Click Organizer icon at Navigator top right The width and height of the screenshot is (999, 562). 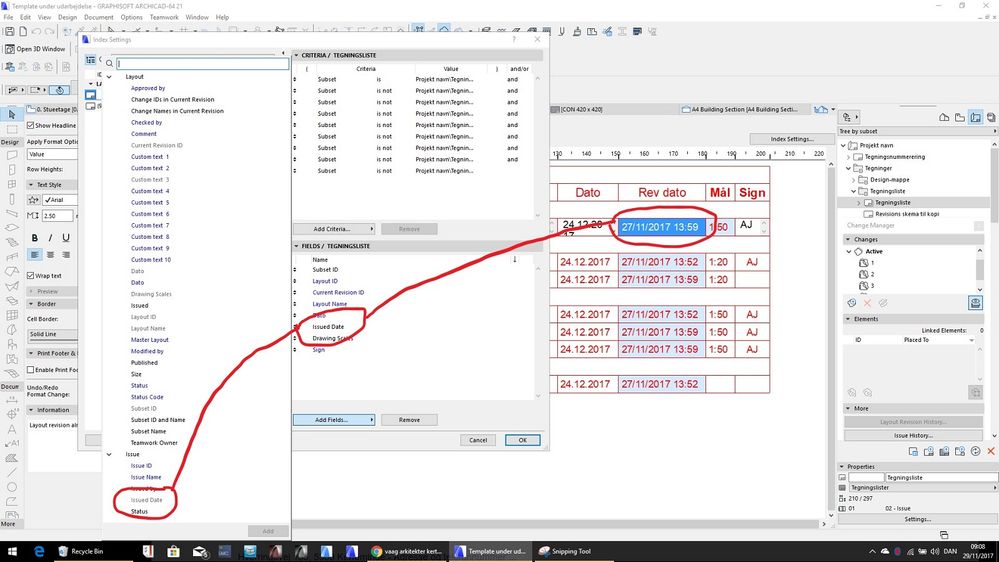pyautogui.click(x=991, y=117)
